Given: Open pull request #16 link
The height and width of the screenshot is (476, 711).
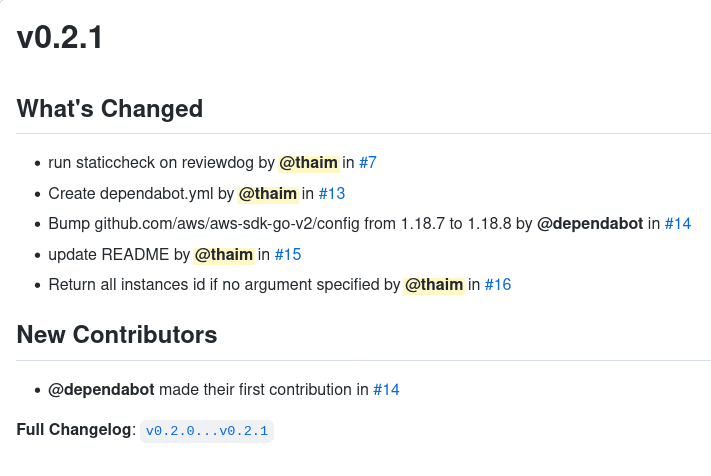Looking at the screenshot, I should [x=498, y=285].
